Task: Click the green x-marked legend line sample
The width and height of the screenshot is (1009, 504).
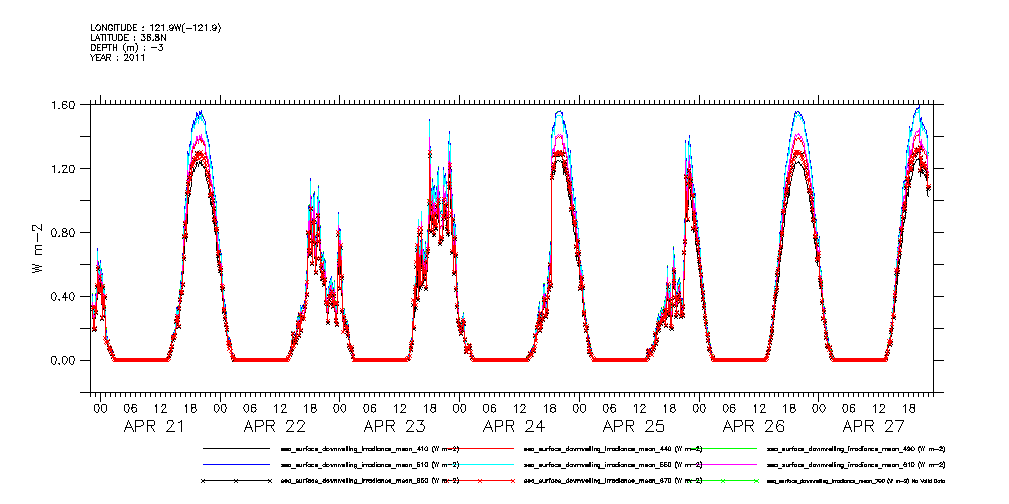Action: point(722,481)
